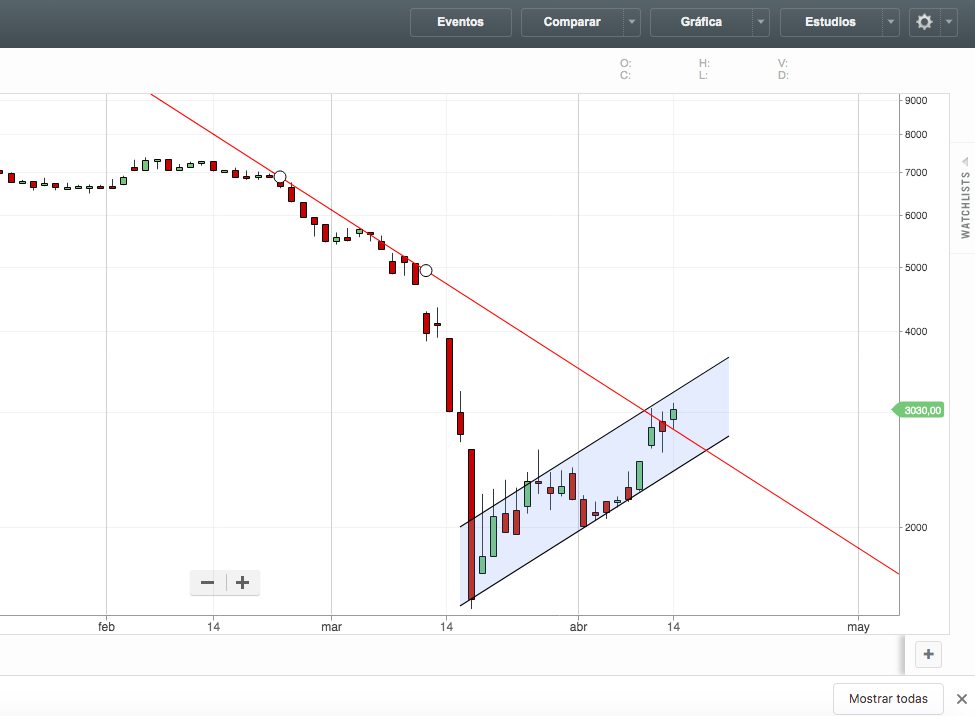This screenshot has height=716, width=975.
Task: Click the vertical WATCHLISTS tab label
Action: click(965, 205)
